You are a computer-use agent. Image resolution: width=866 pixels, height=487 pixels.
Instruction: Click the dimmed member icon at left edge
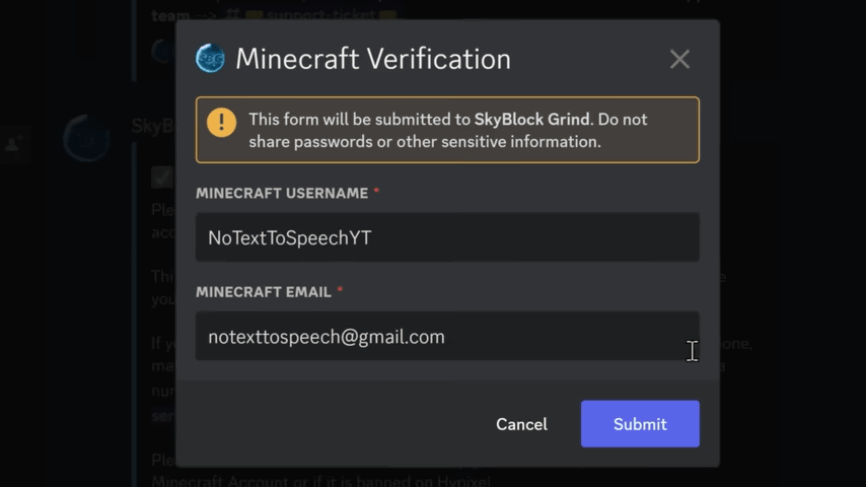pyautogui.click(x=12, y=145)
